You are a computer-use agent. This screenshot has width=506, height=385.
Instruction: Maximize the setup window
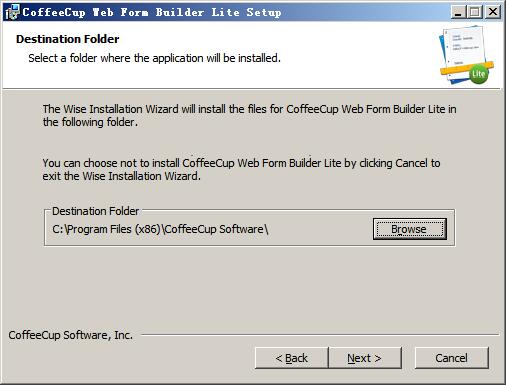coord(475,12)
